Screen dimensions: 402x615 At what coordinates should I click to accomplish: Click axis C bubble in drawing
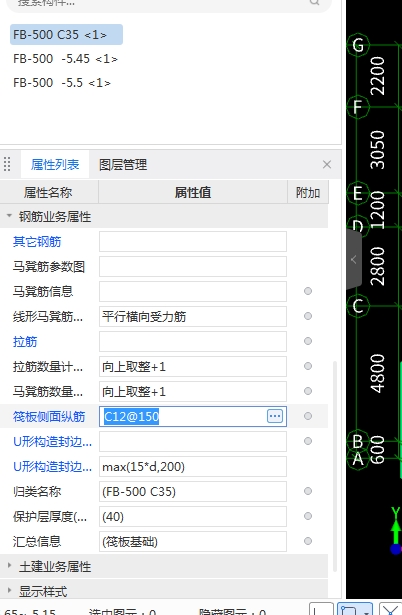click(x=358, y=306)
